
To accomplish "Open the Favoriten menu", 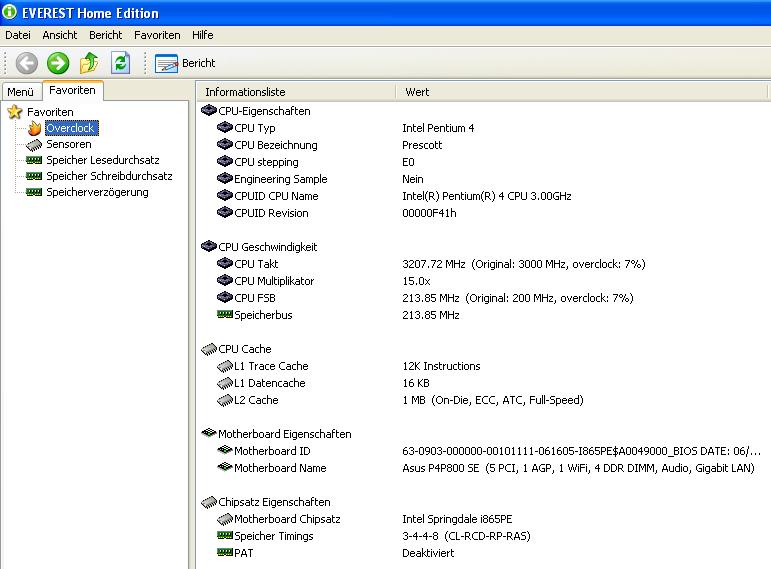I will (157, 35).
